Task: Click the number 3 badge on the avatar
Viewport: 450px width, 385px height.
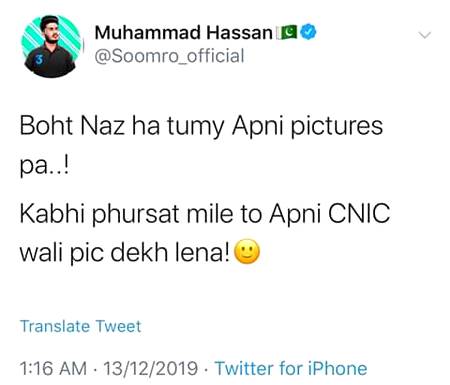Action: 39,60
